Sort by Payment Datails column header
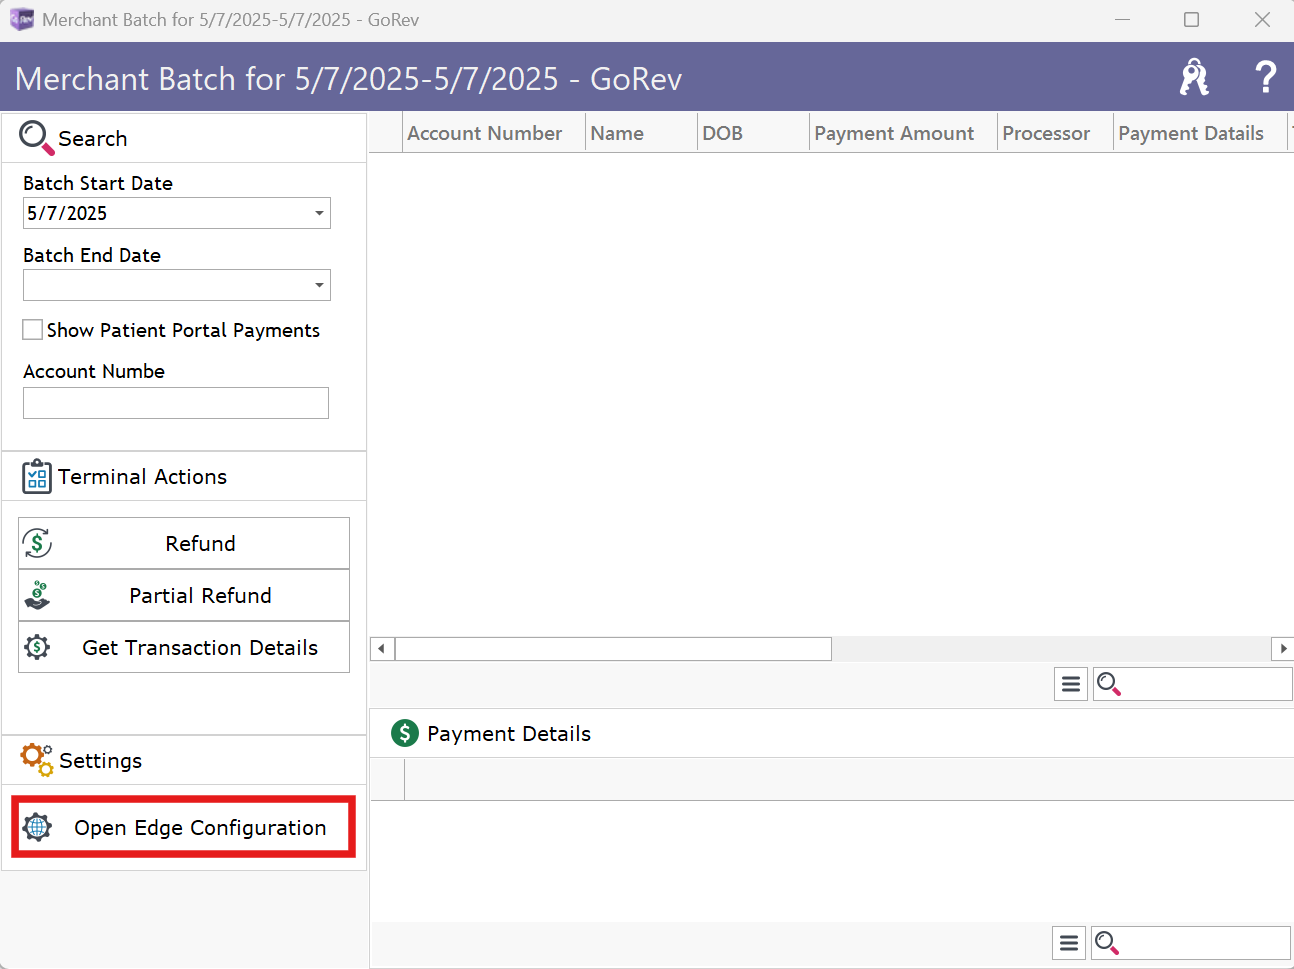 [x=1199, y=133]
